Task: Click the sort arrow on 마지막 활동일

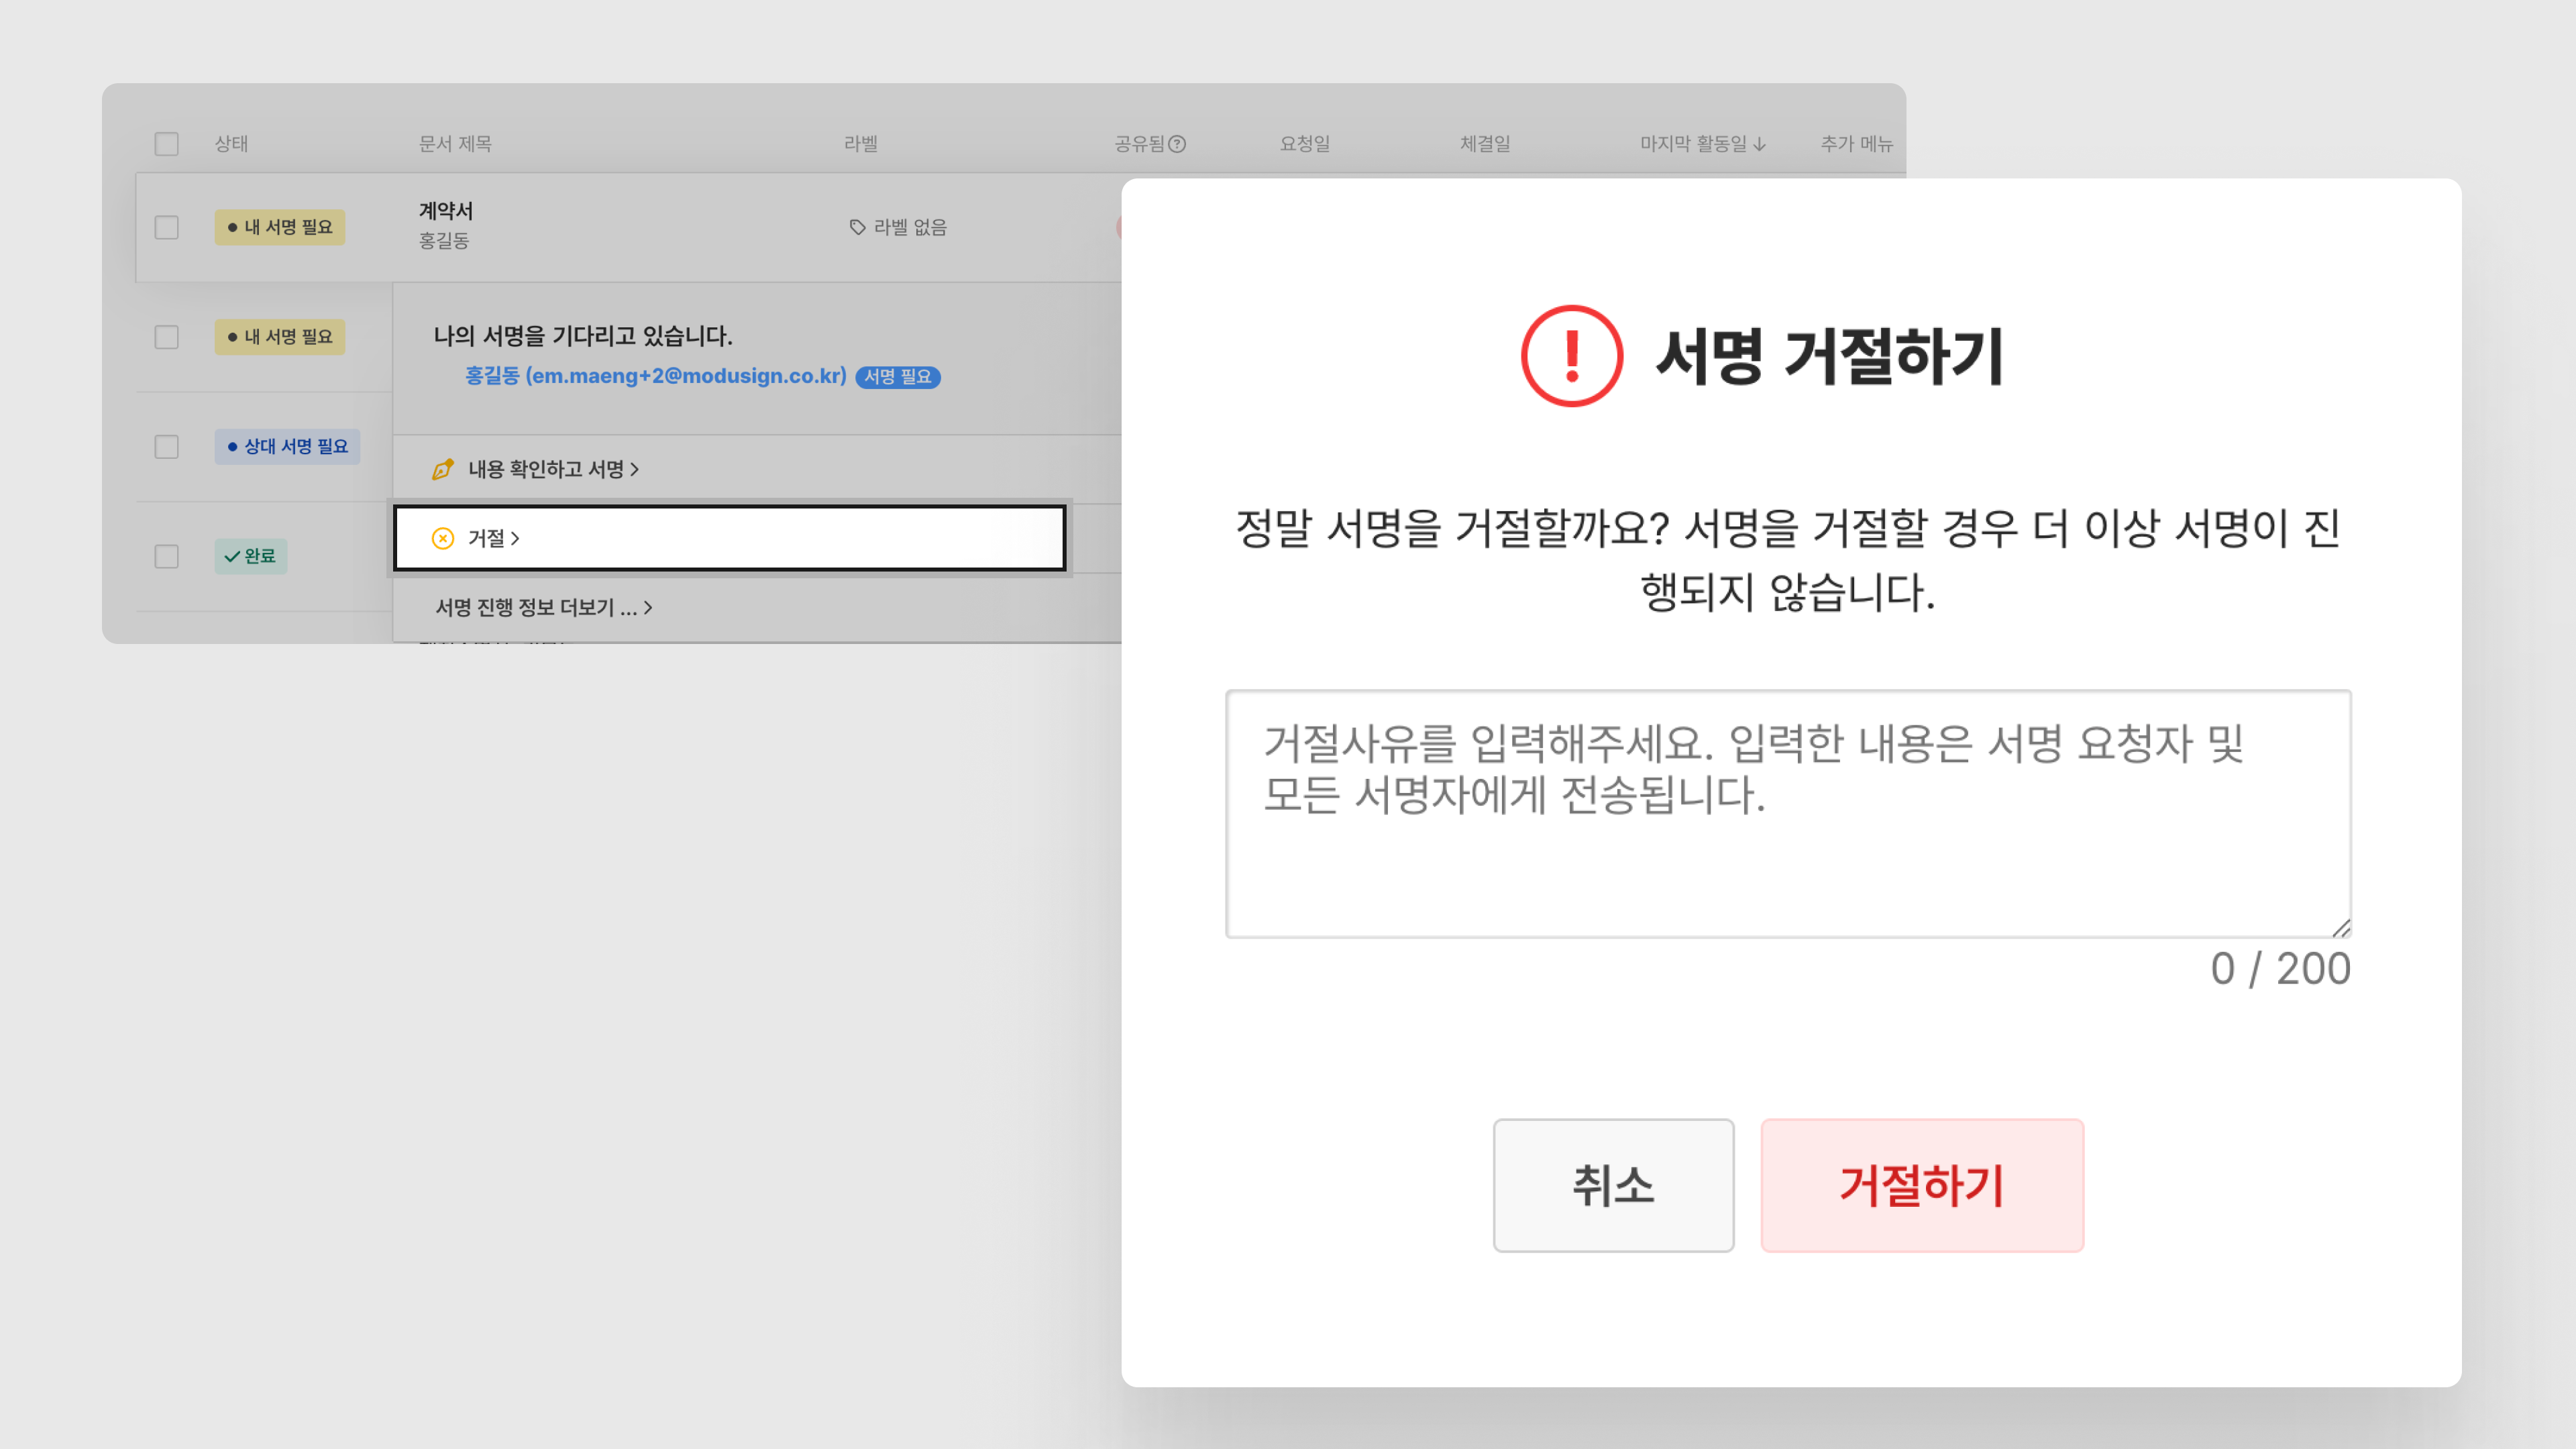Action: pos(1759,144)
